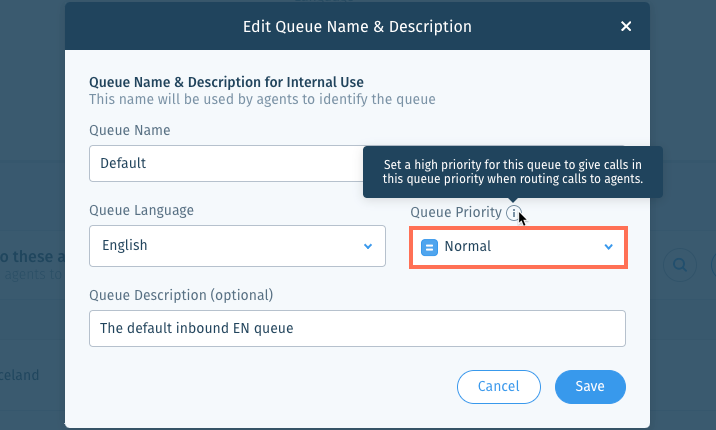The width and height of the screenshot is (716, 430).
Task: Click the dialog title Edit Queue Name & Description
Action: pyautogui.click(x=357, y=26)
